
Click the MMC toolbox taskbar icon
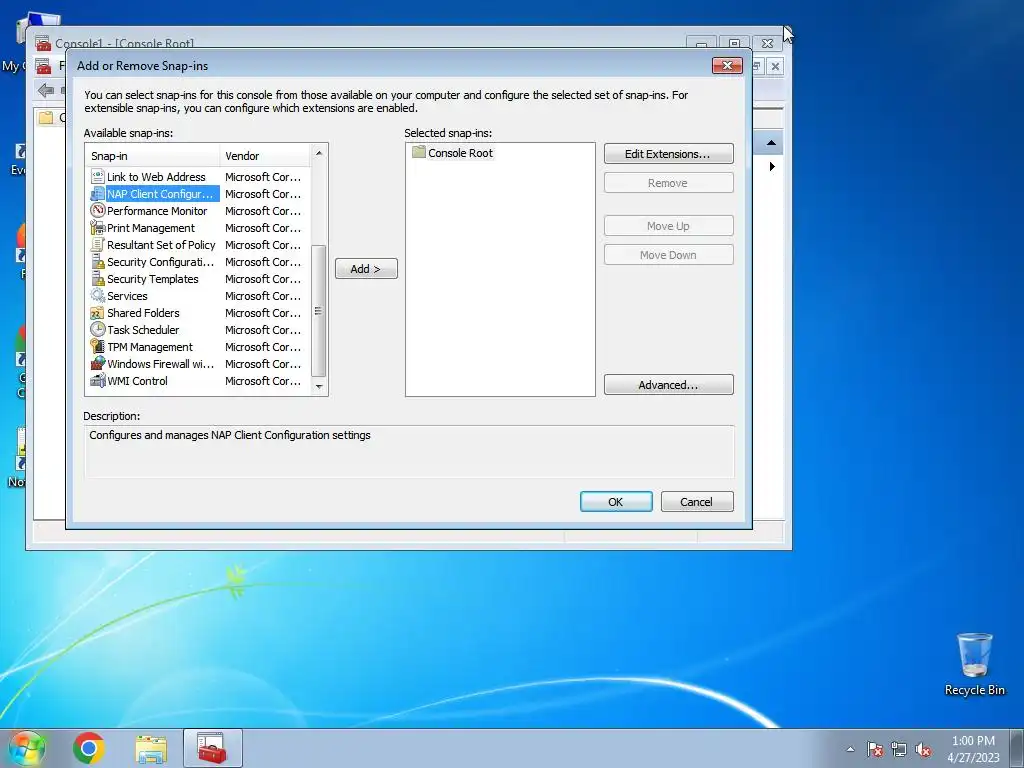212,748
